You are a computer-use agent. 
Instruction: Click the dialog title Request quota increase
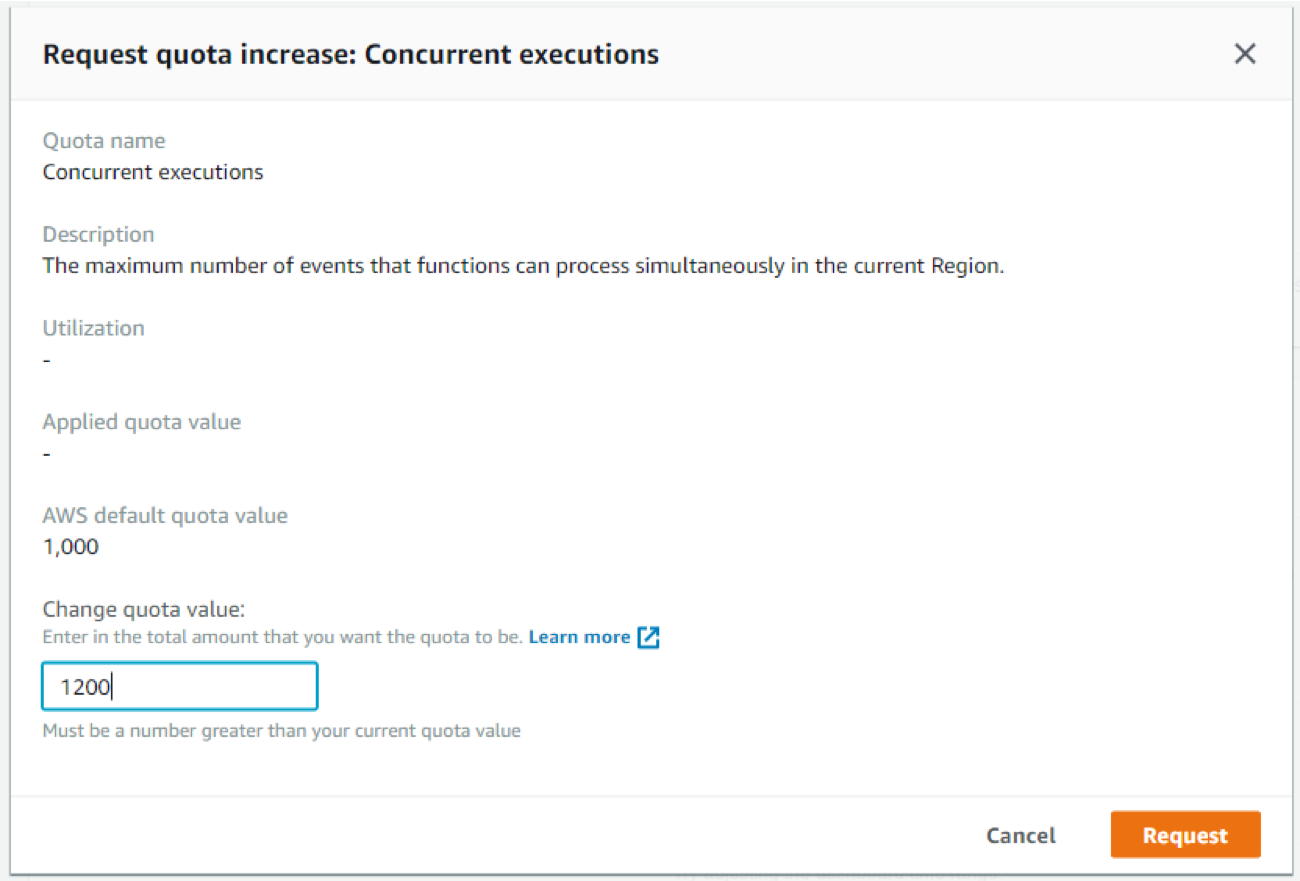(350, 54)
